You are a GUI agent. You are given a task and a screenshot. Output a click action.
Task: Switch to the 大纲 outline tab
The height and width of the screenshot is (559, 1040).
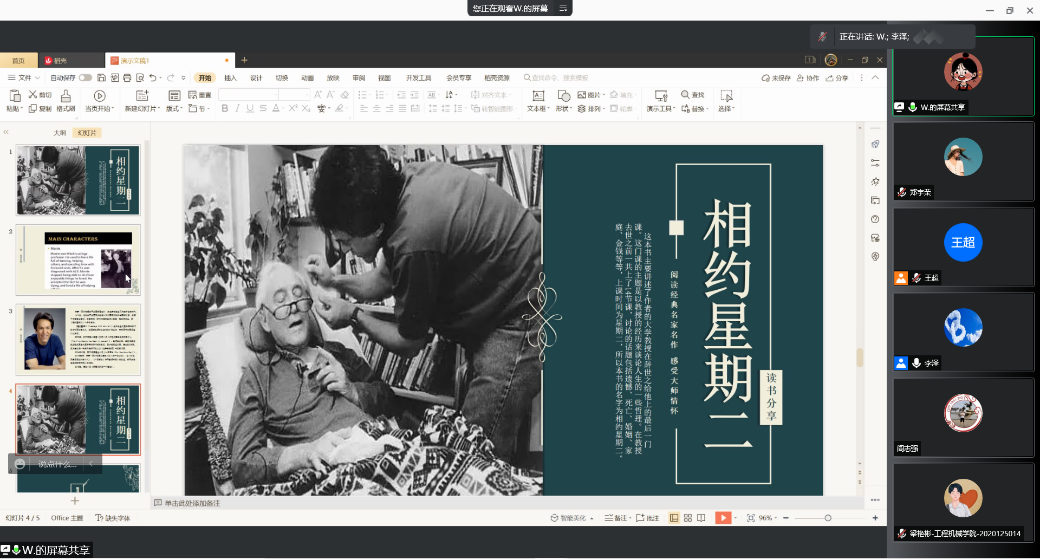coord(59,132)
